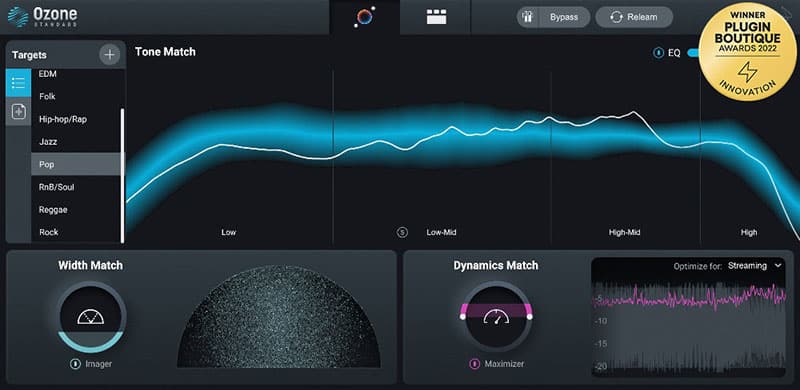Click the High-Mid band label
The height and width of the screenshot is (390, 800).
(x=624, y=232)
